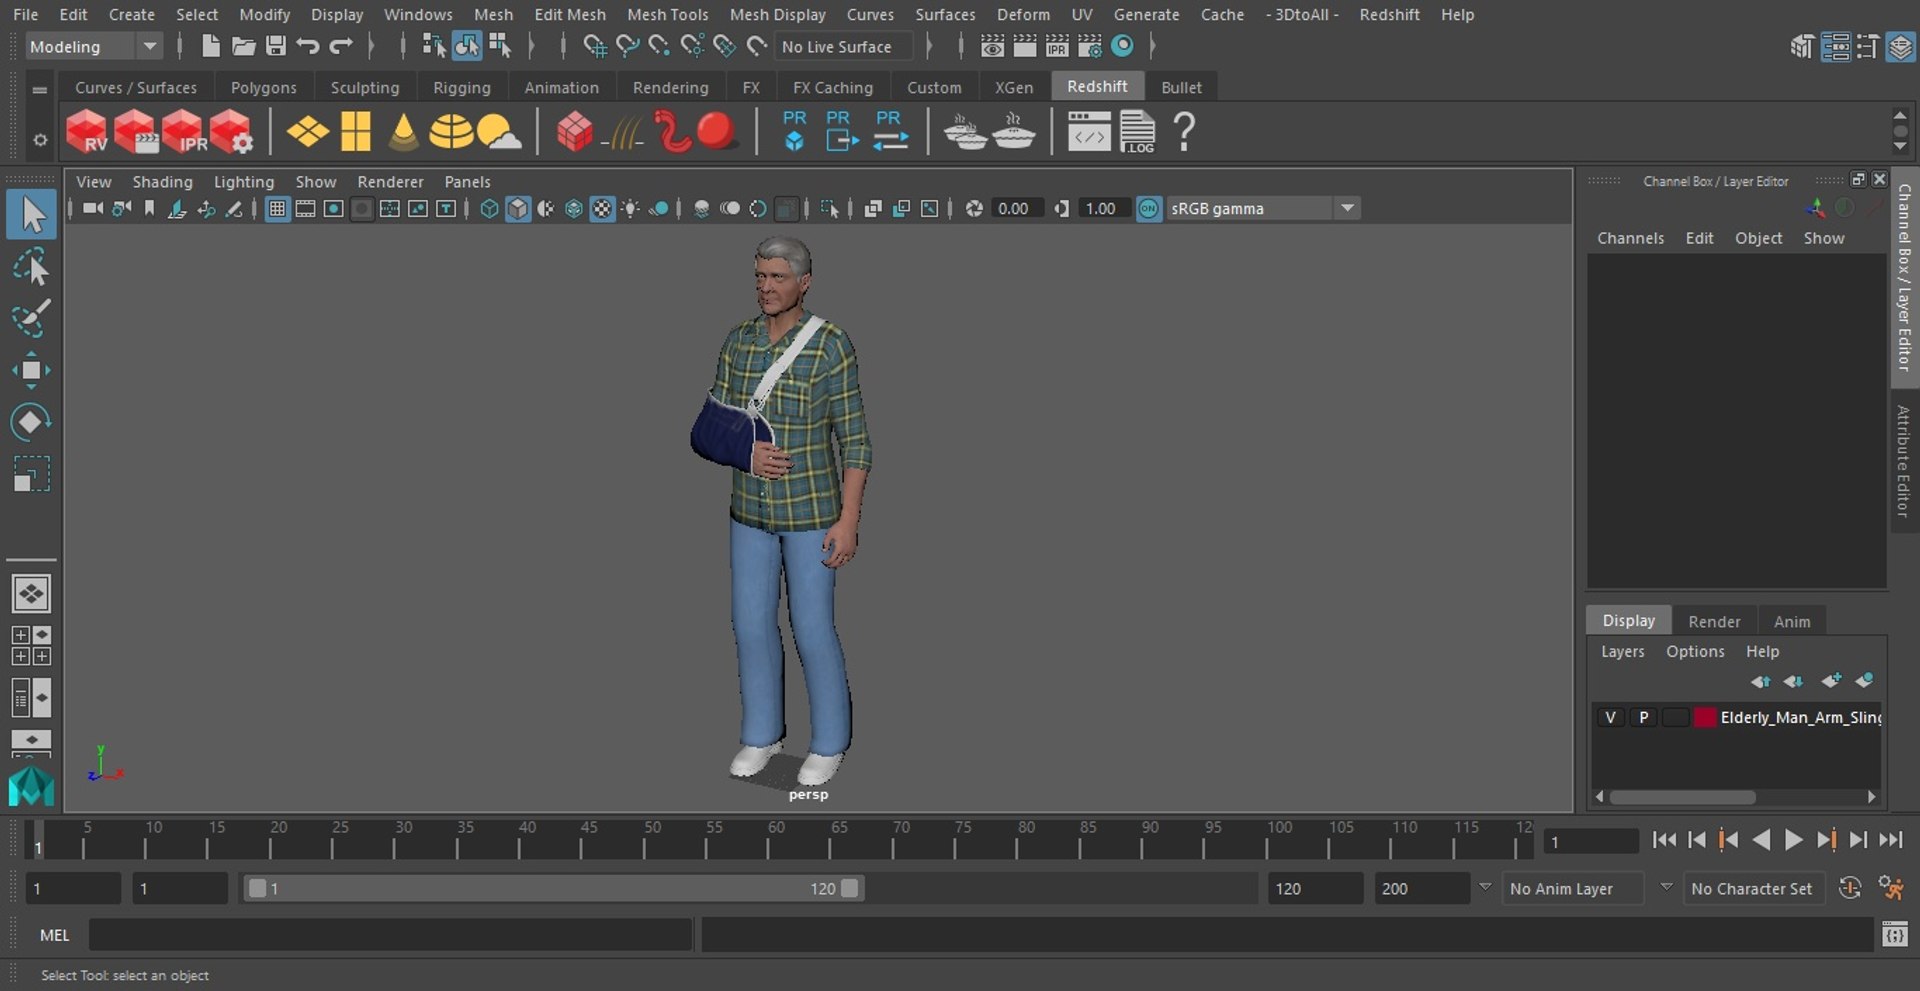Switch to four-view layout icon

pyautogui.click(x=31, y=646)
